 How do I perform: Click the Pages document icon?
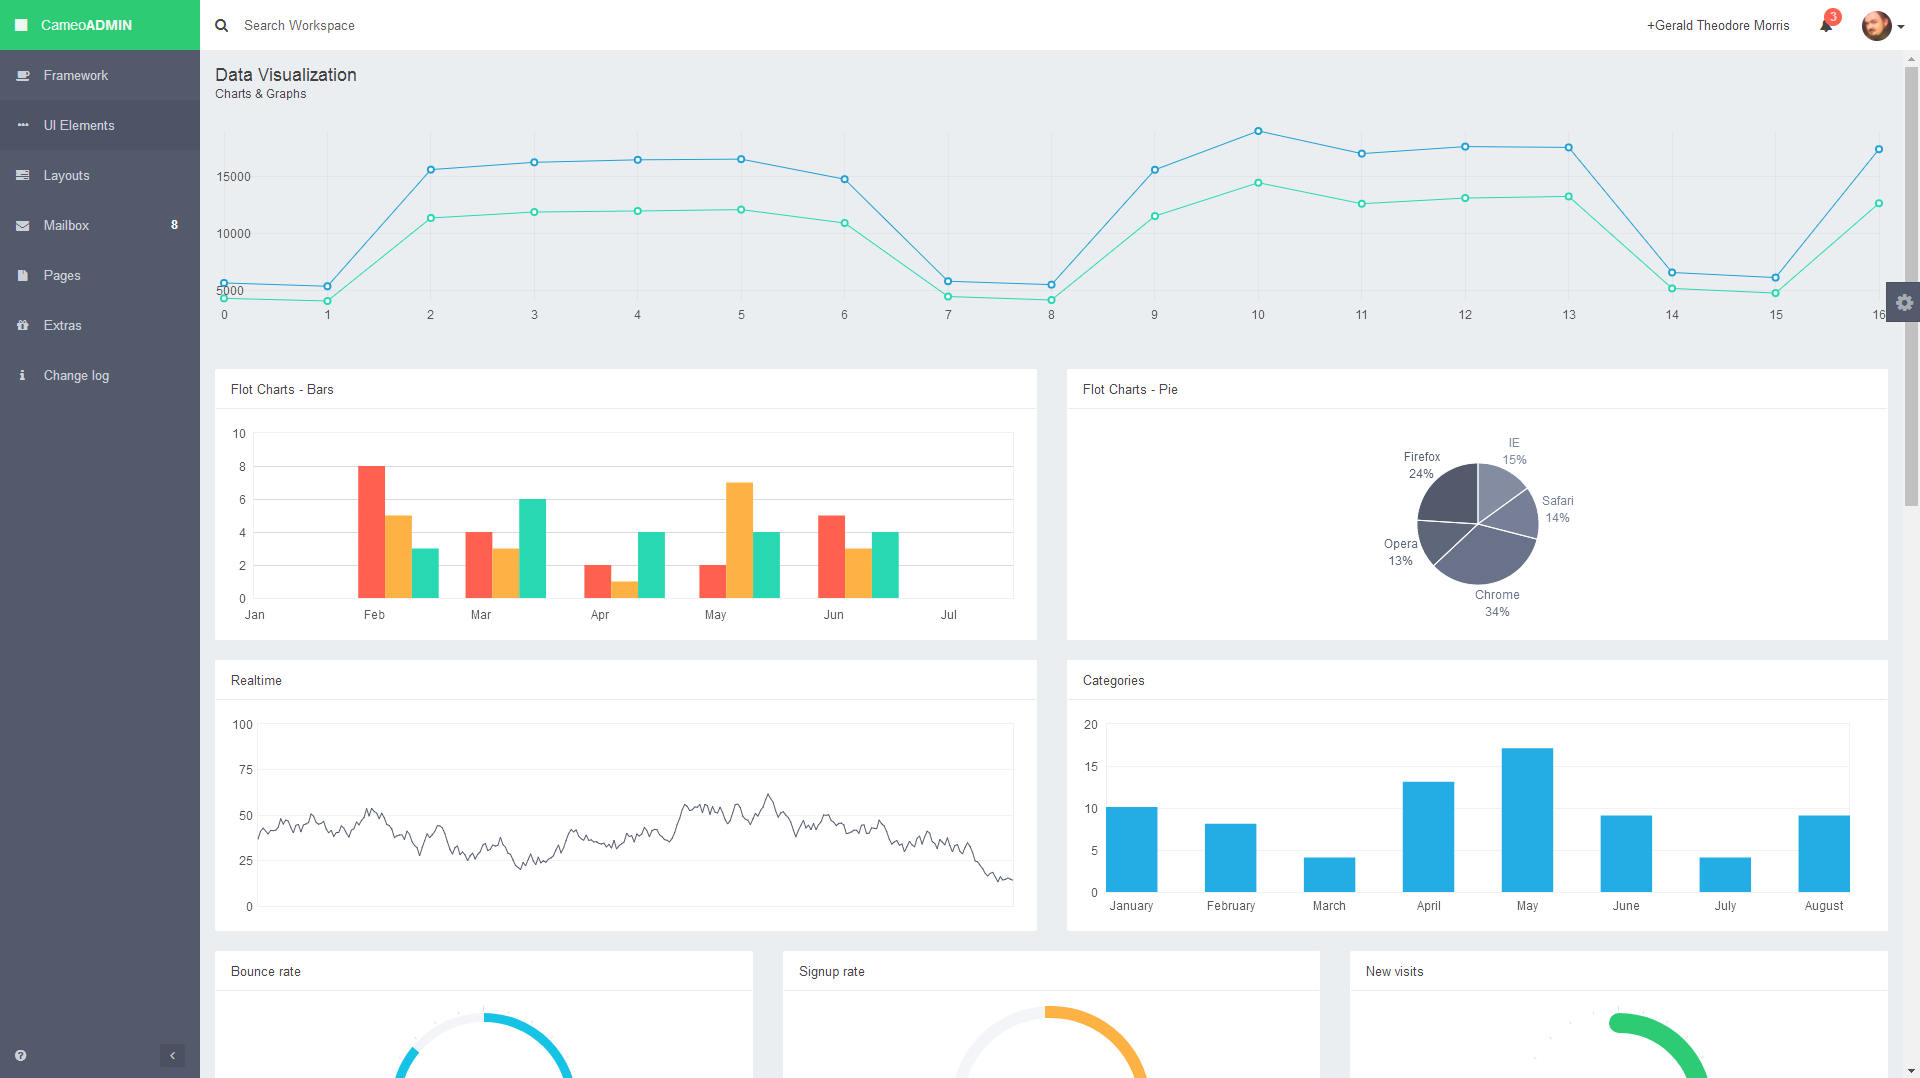(22, 275)
